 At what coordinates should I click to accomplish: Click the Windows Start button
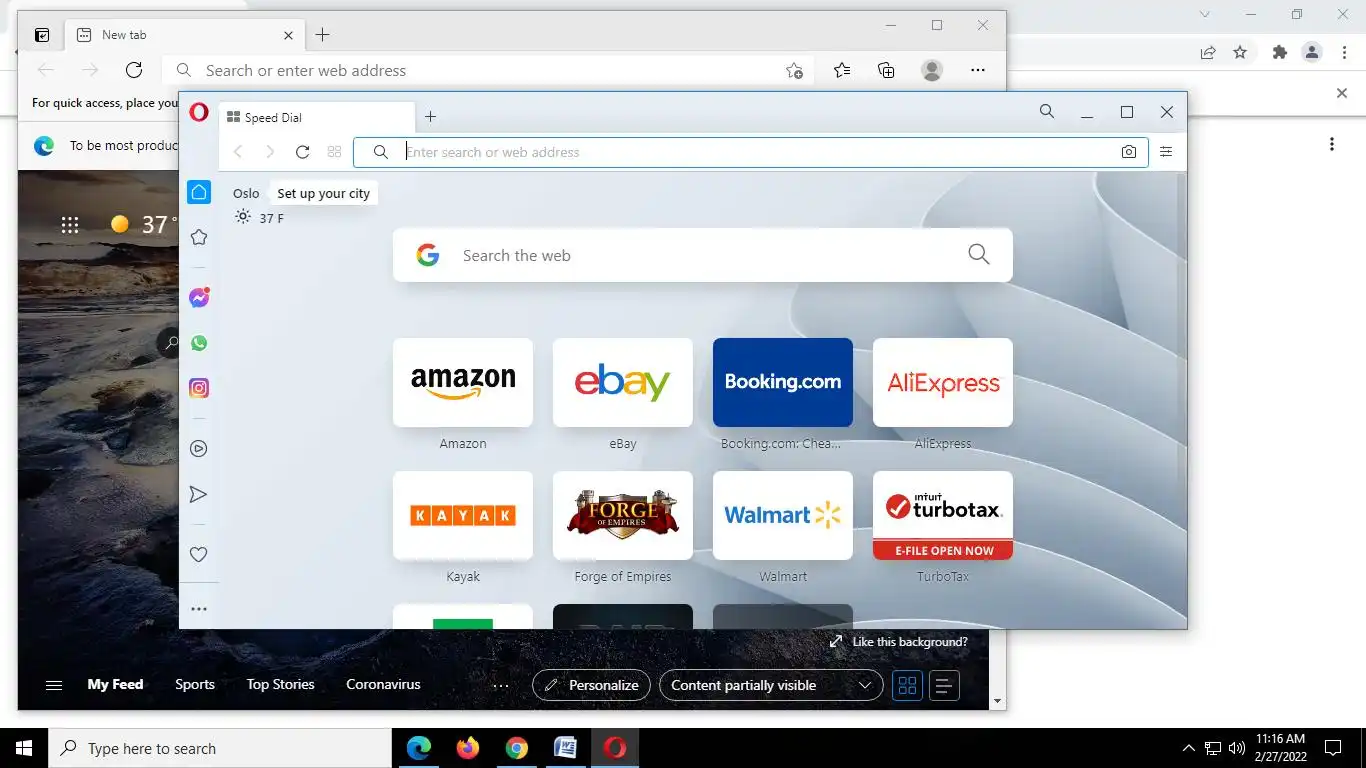pyautogui.click(x=24, y=748)
